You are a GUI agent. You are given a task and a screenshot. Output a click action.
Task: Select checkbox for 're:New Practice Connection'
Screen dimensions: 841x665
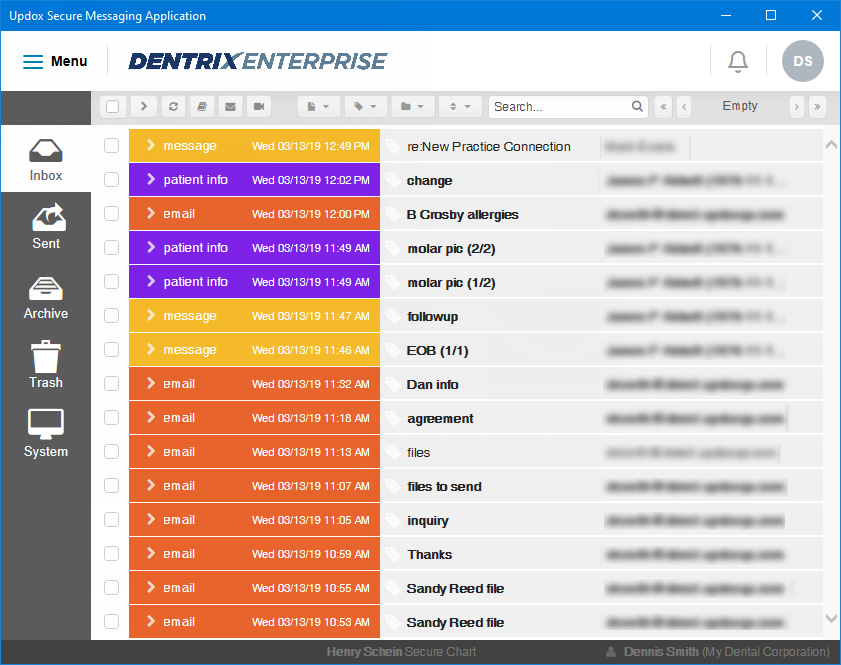coord(112,145)
